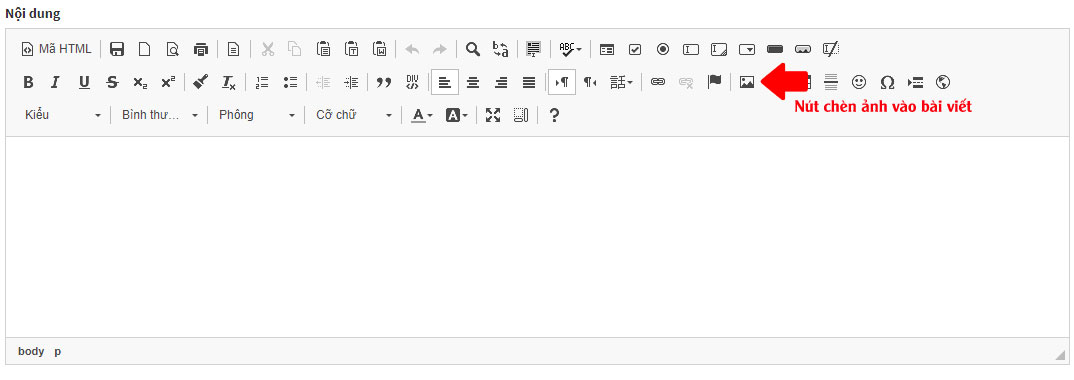Toggle Italic formatting
This screenshot has width=1074, height=380.
(55, 82)
